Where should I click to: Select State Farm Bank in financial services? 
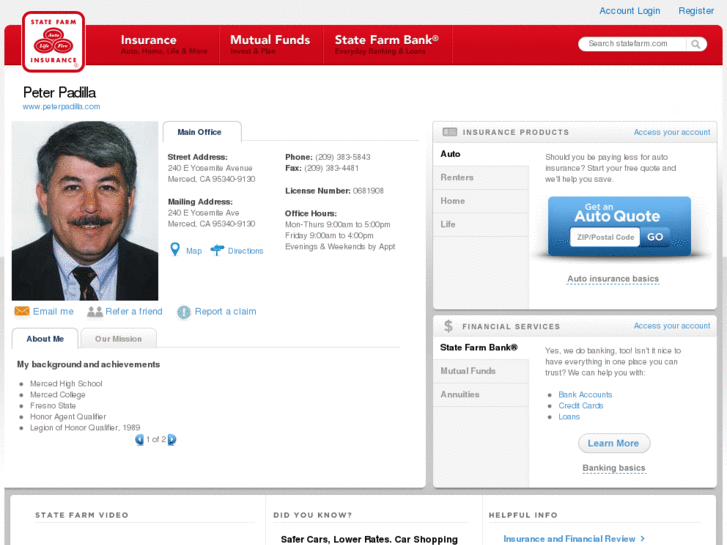[481, 347]
